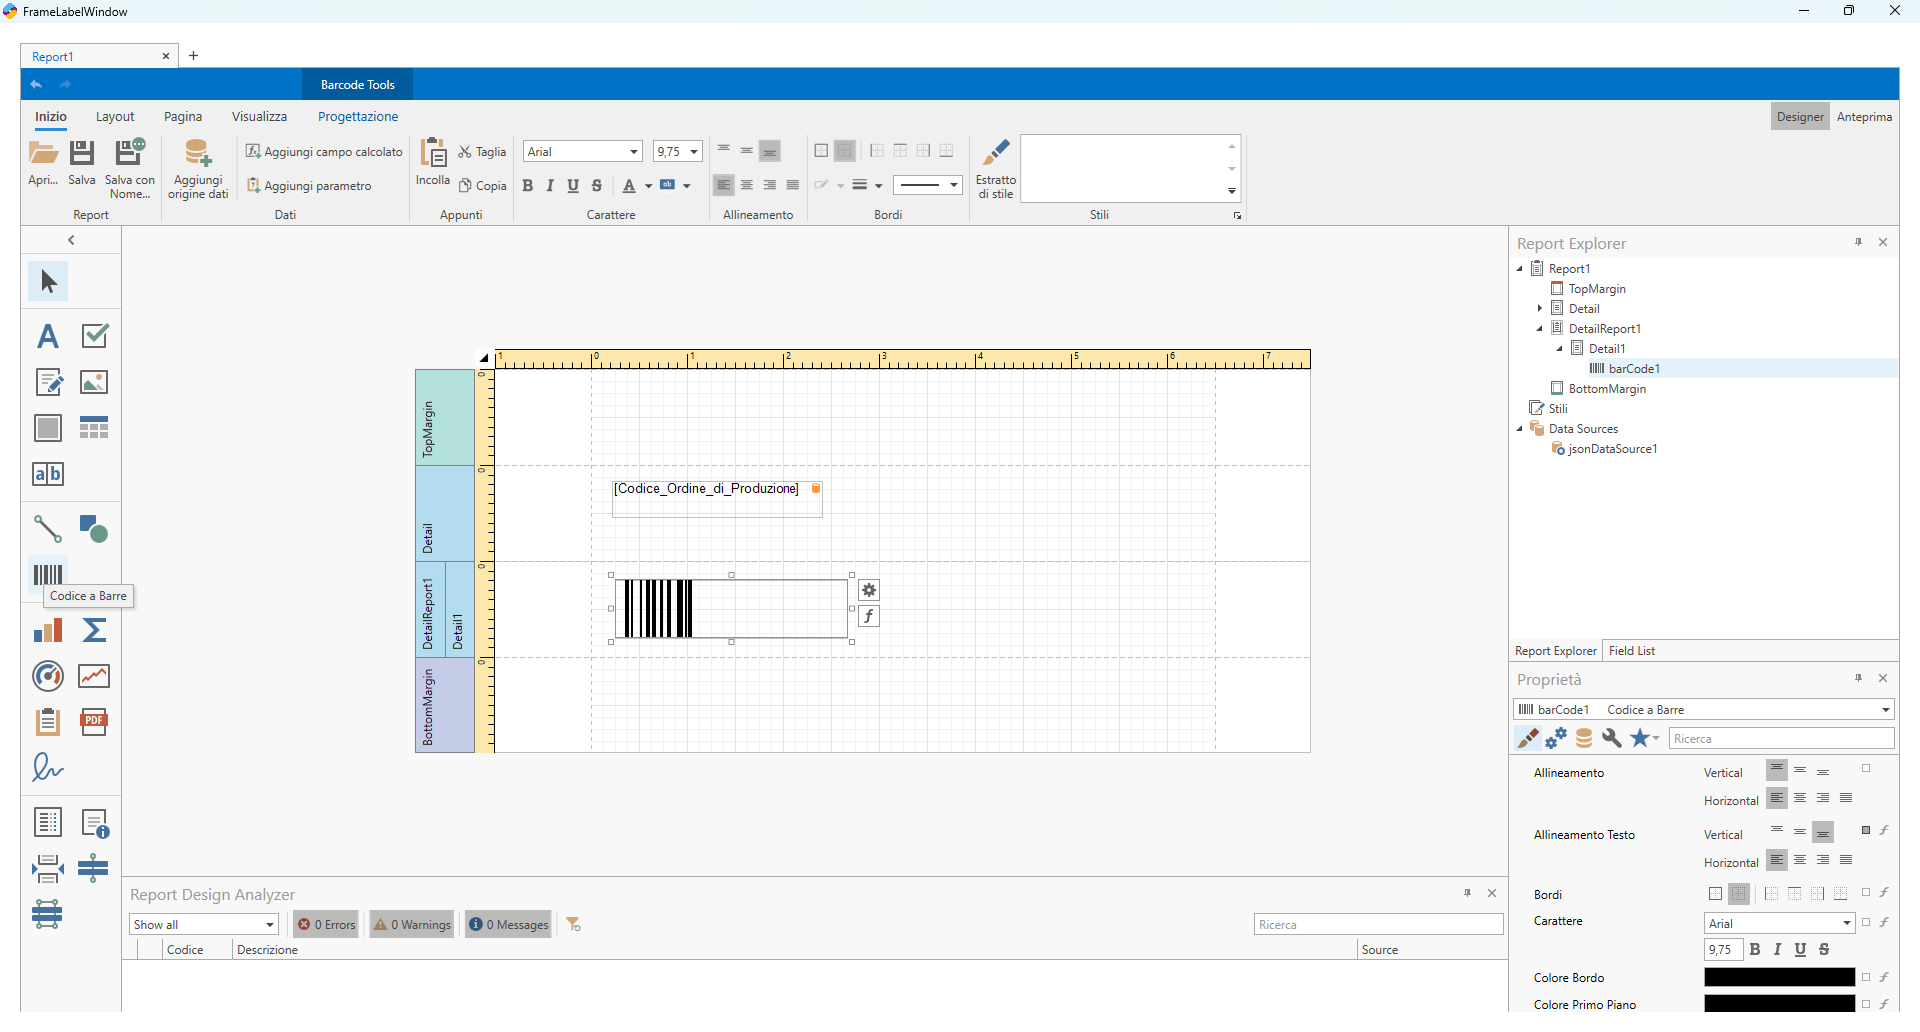Switch to the Layout ribbon tab
The width and height of the screenshot is (1920, 1032).
point(115,117)
